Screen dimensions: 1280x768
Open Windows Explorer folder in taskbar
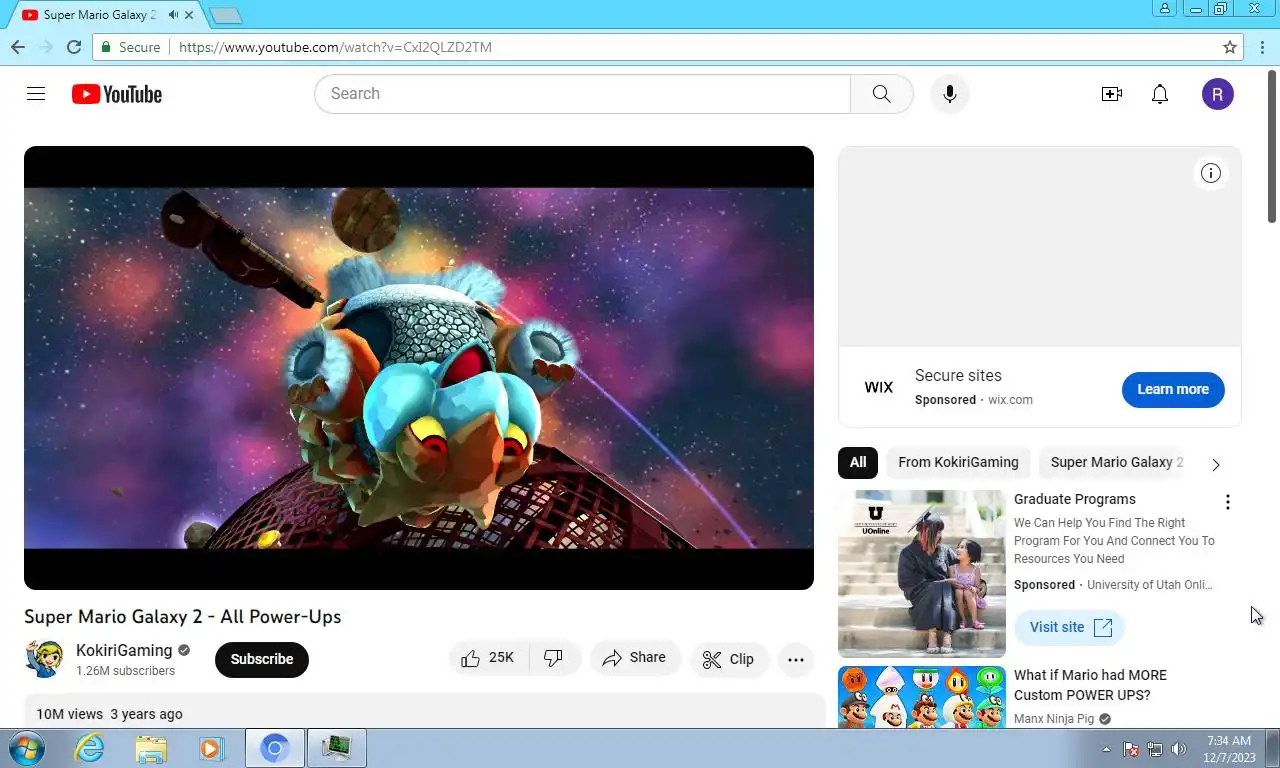click(x=151, y=748)
